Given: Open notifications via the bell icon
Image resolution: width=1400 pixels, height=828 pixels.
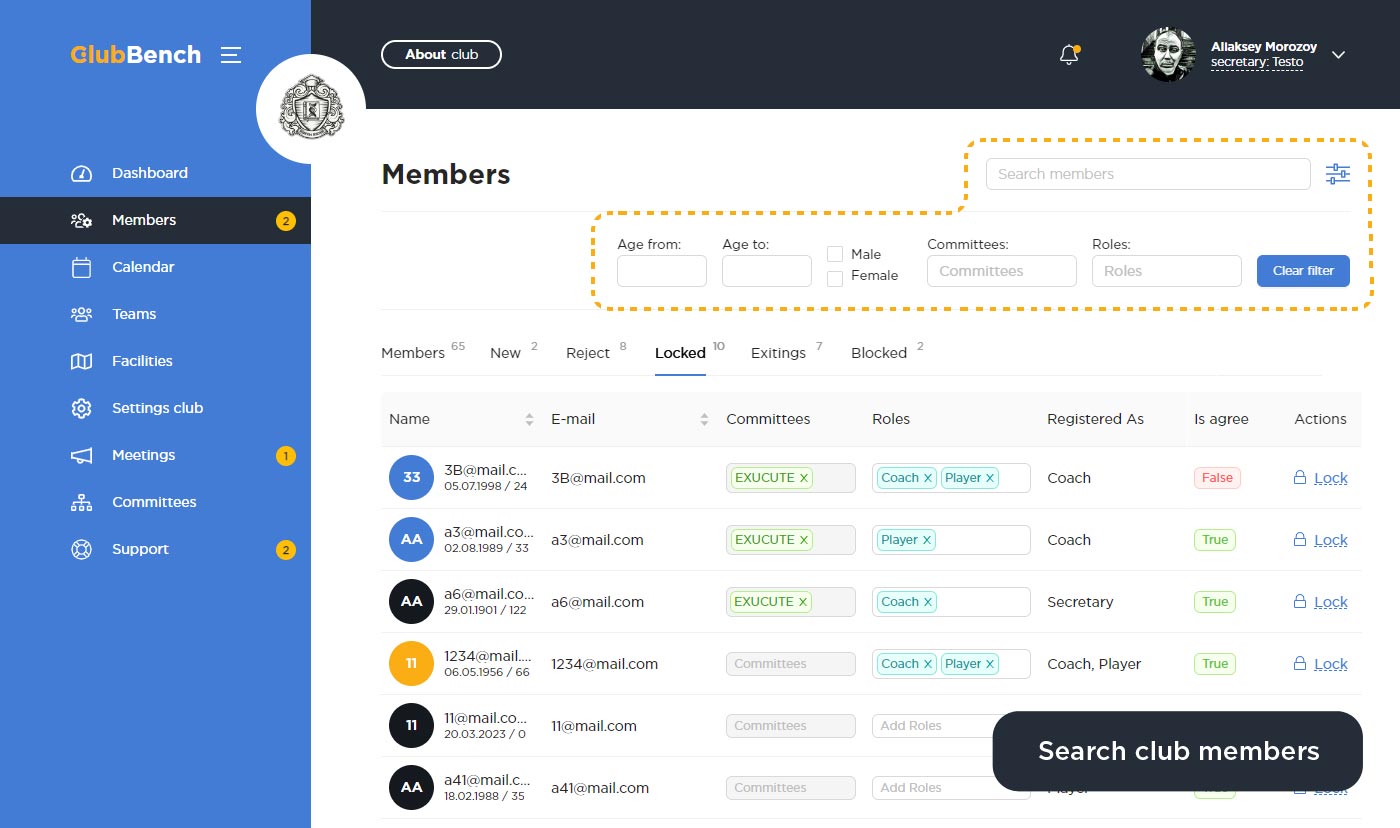Looking at the screenshot, I should pos(1069,55).
